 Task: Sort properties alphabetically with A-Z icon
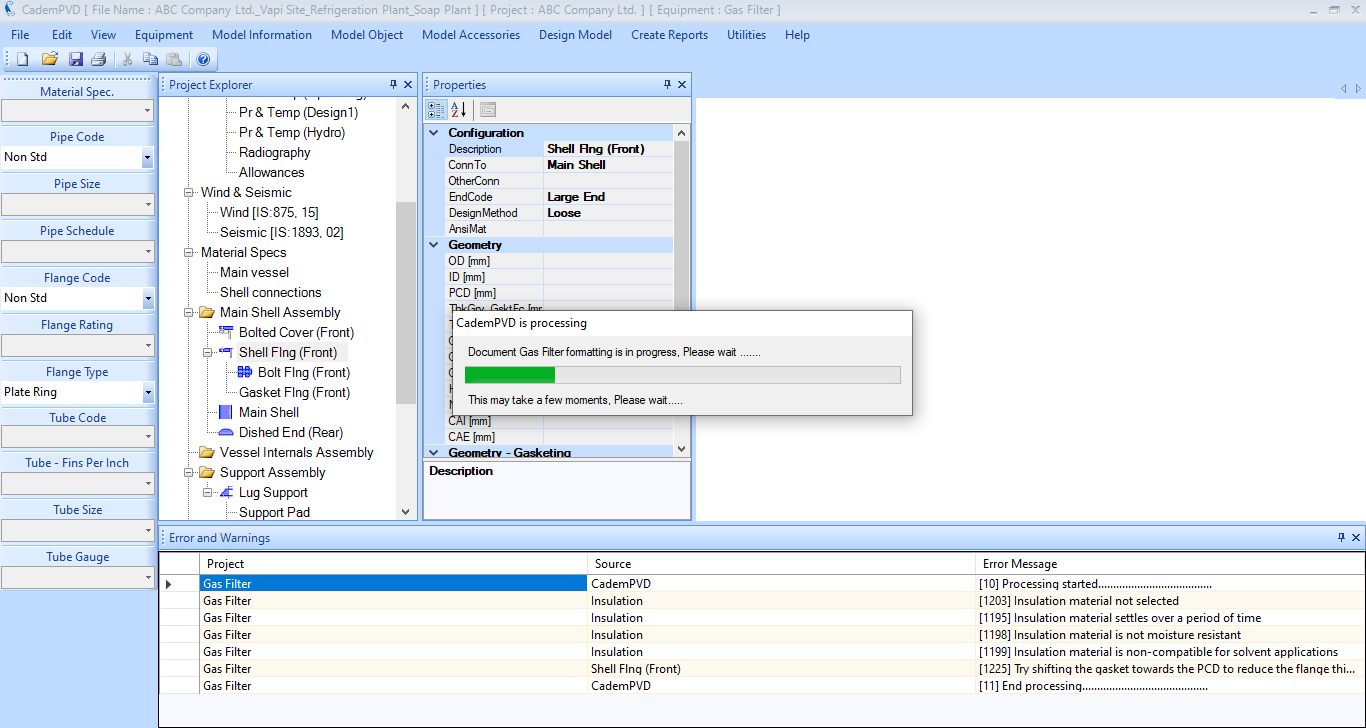pyautogui.click(x=459, y=110)
